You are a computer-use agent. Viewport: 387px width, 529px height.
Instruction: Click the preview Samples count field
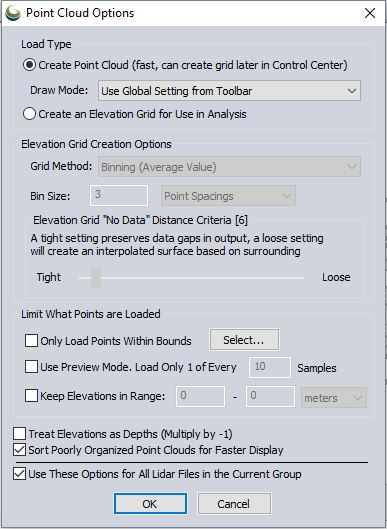point(270,367)
